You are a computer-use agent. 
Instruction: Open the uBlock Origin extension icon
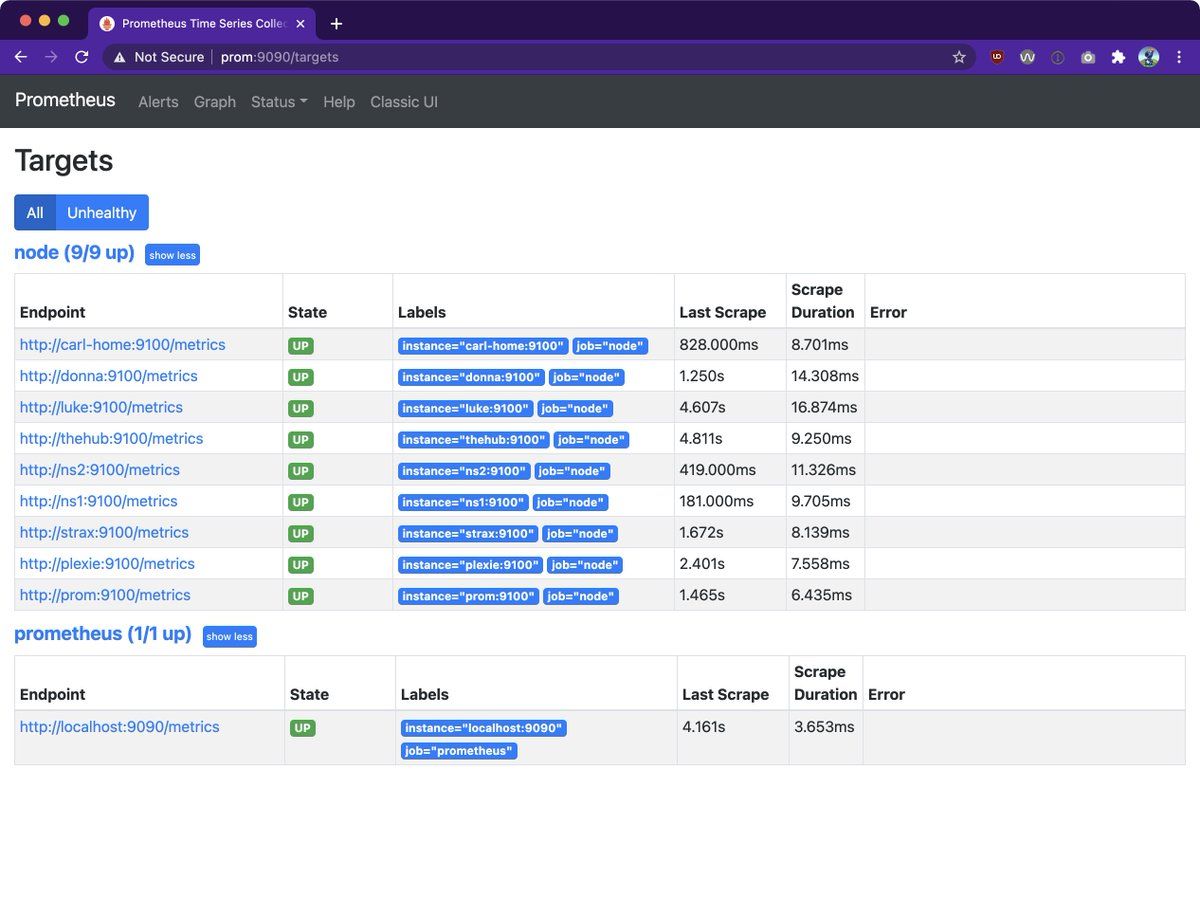[997, 57]
